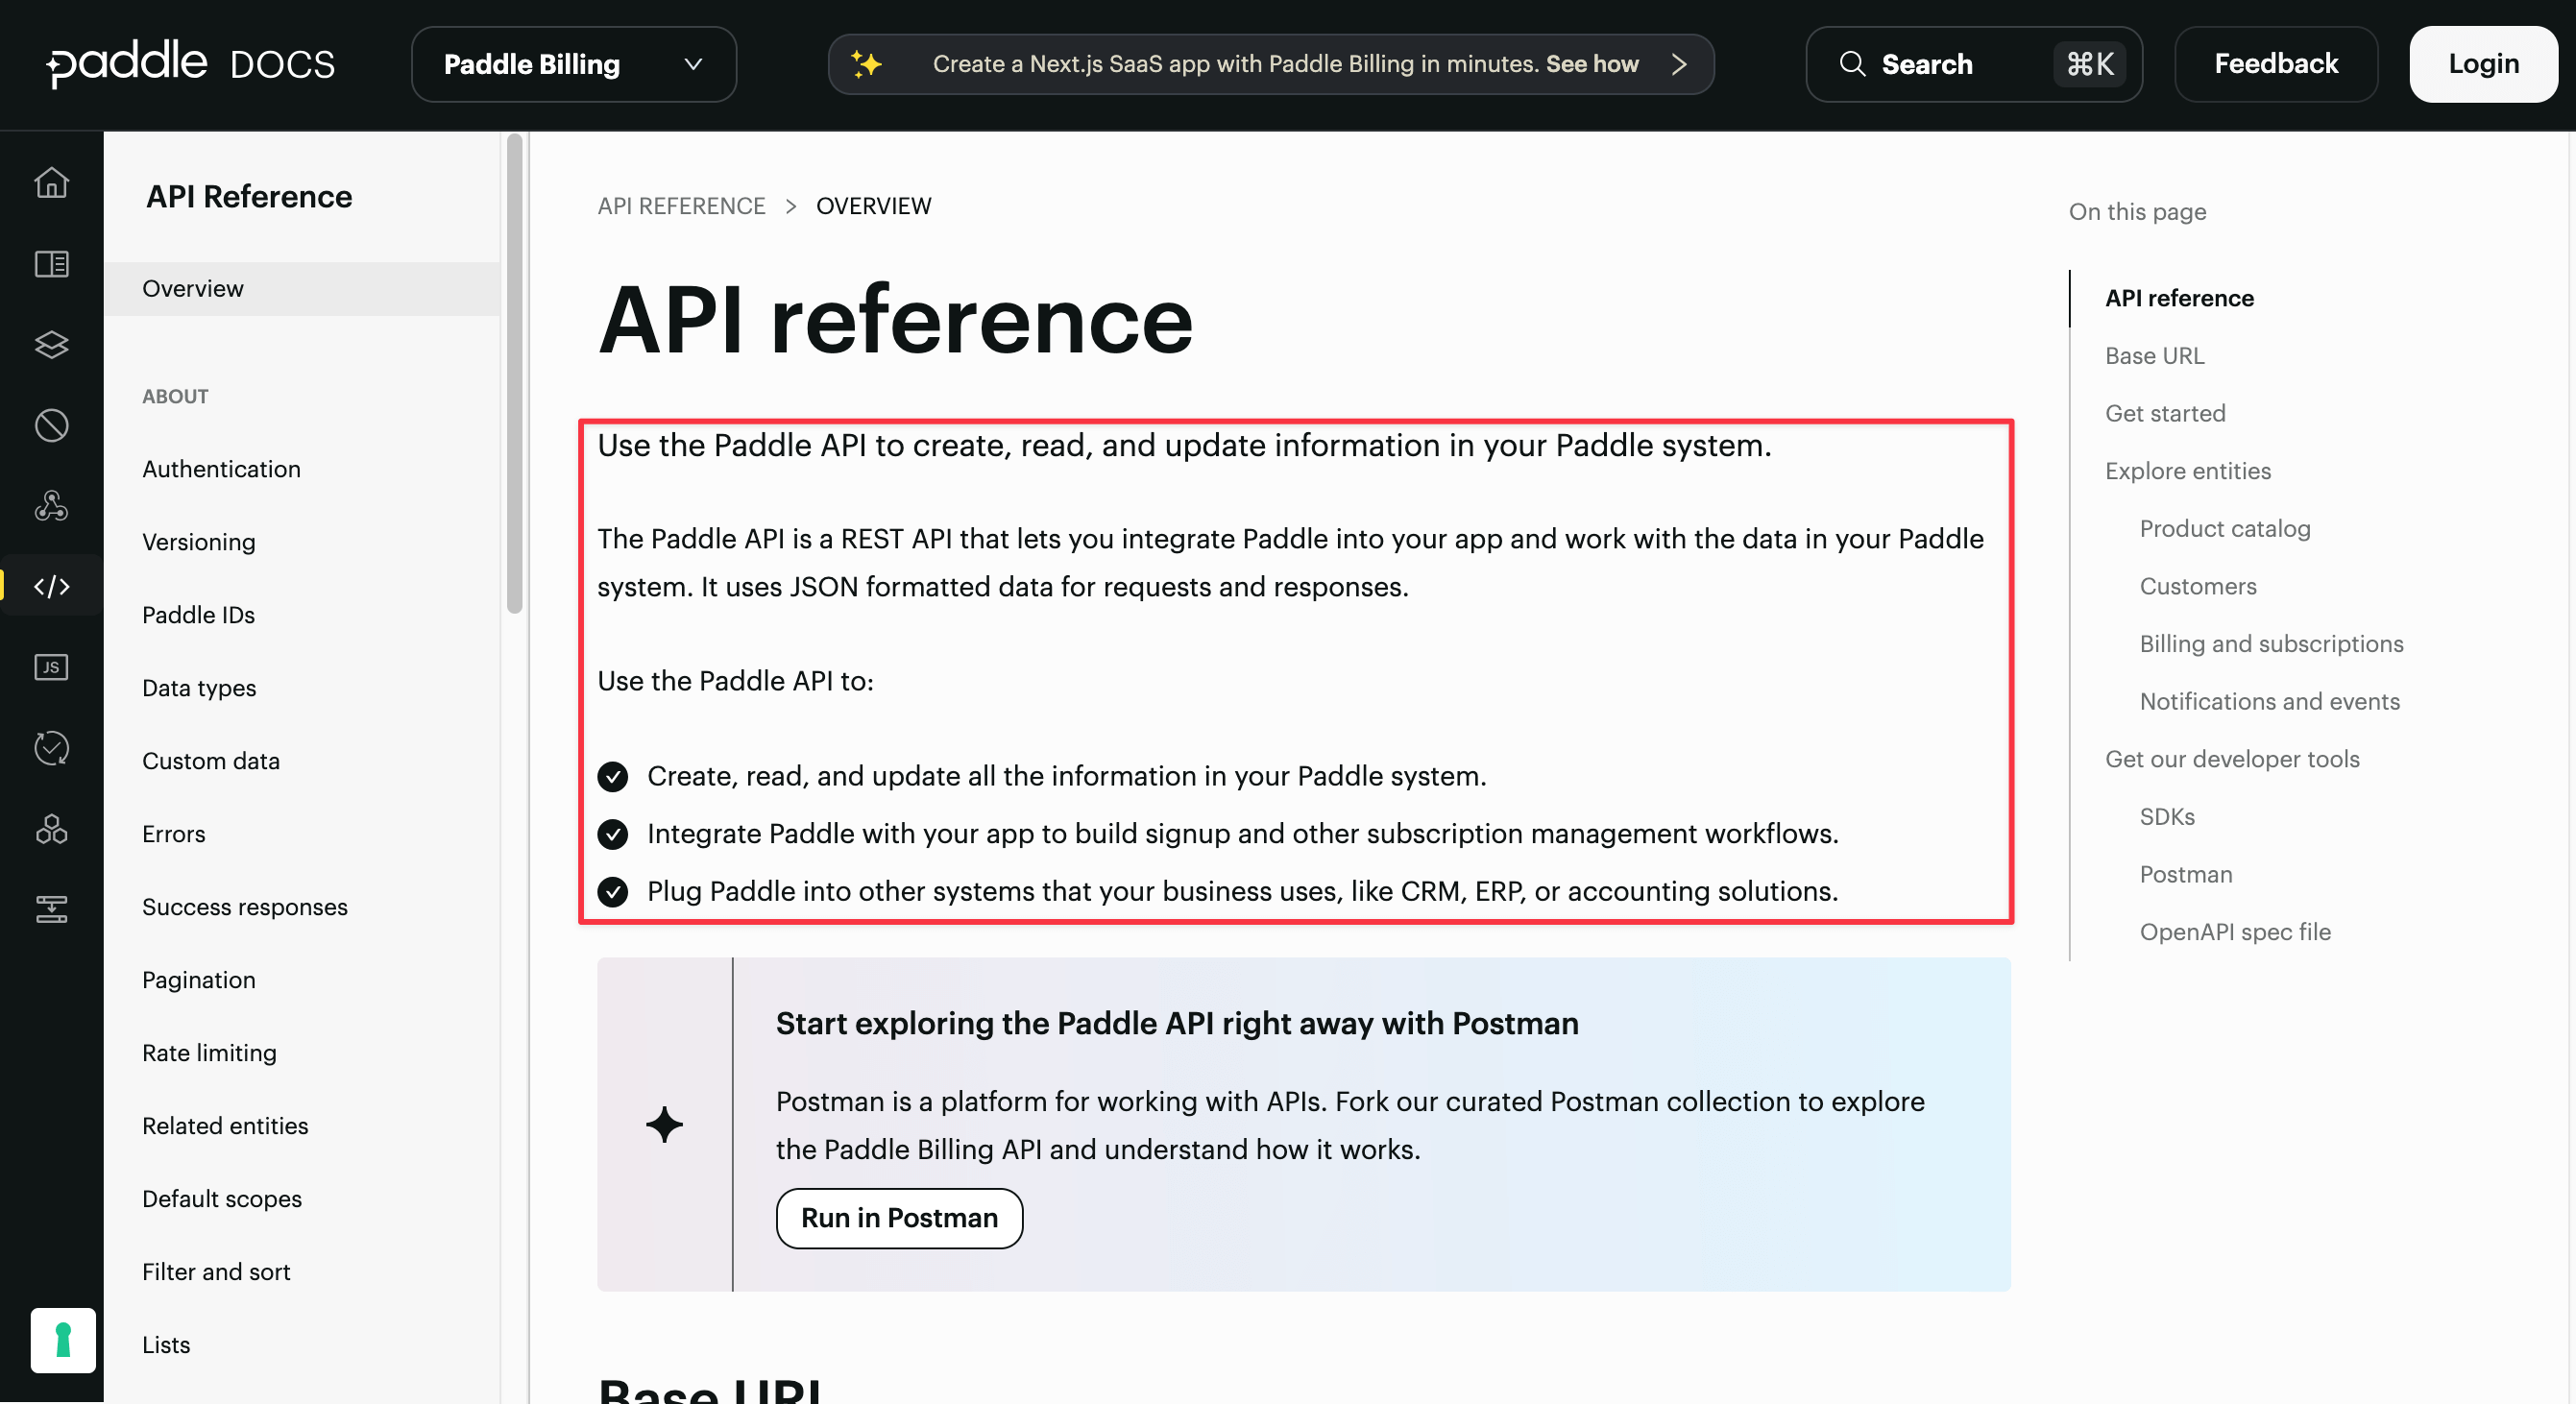The width and height of the screenshot is (2576, 1404).
Task: Switch to the Authentication page
Action: tap(222, 468)
